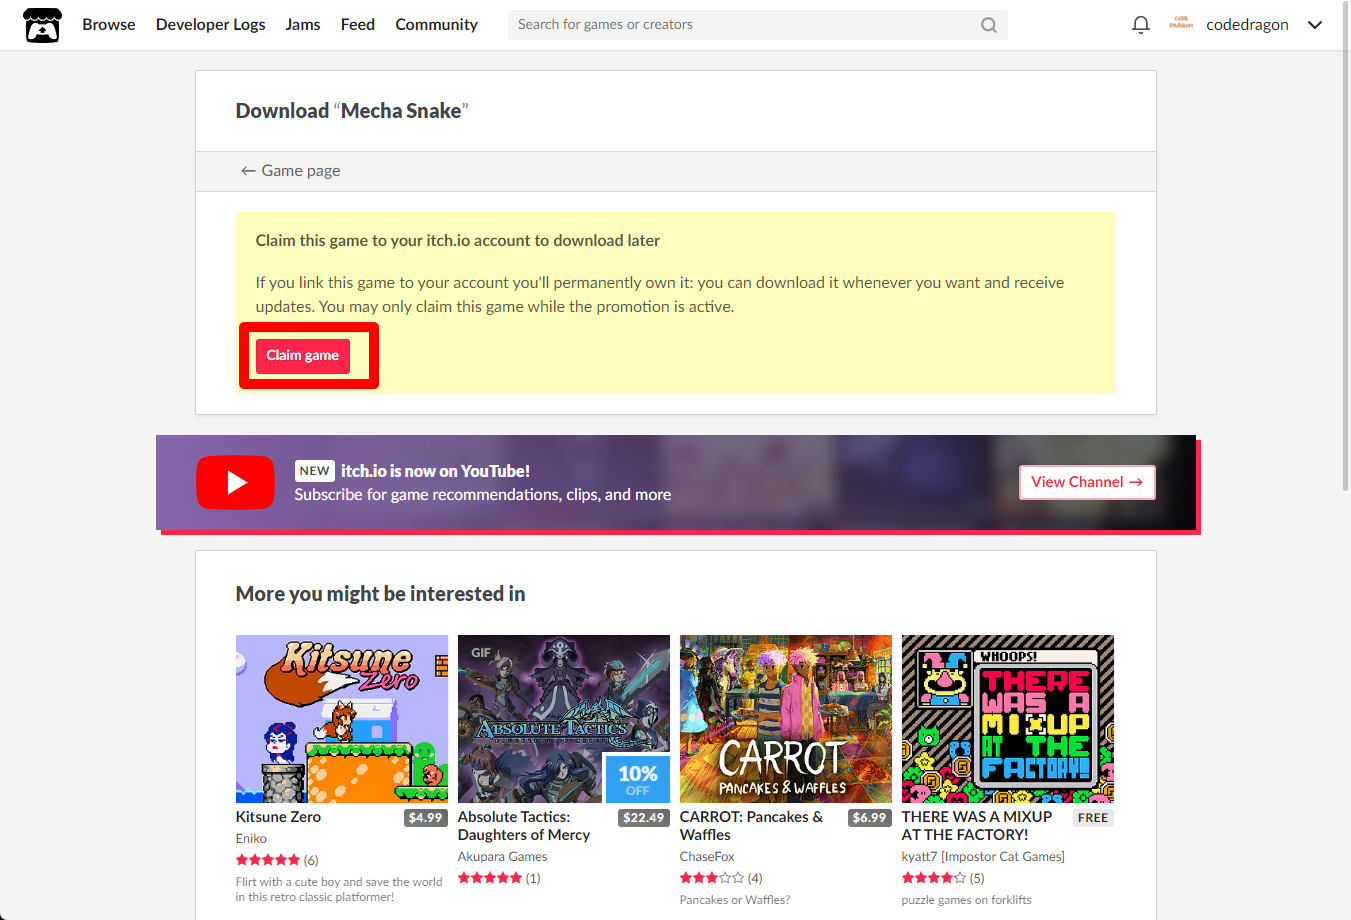Open the notifications bell
Viewport: 1351px width, 920px height.
(1140, 25)
